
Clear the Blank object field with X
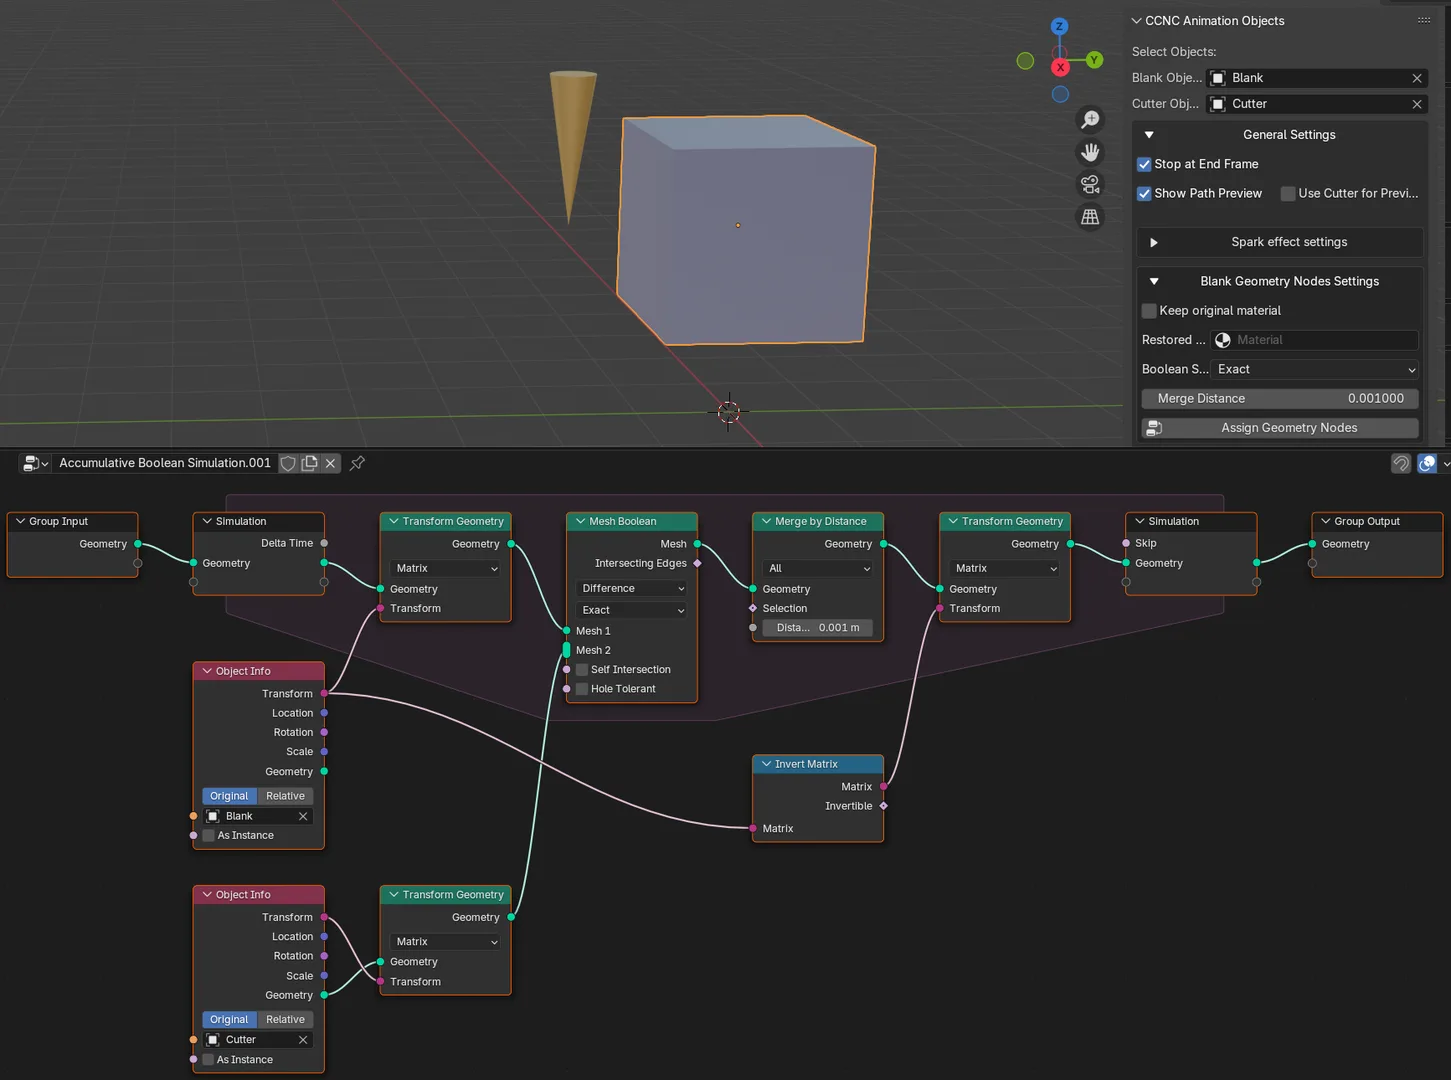1416,78
